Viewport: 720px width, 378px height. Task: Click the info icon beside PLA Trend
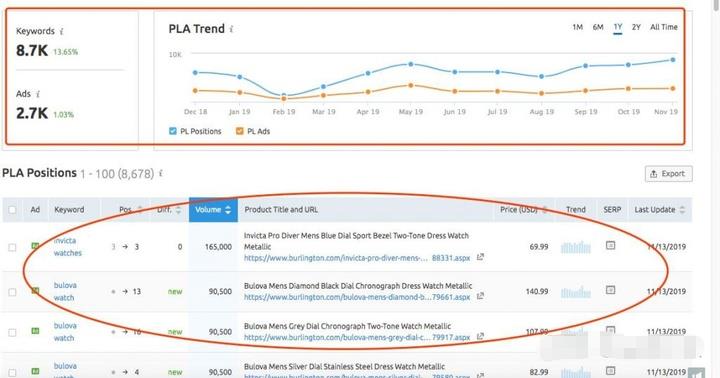click(231, 29)
